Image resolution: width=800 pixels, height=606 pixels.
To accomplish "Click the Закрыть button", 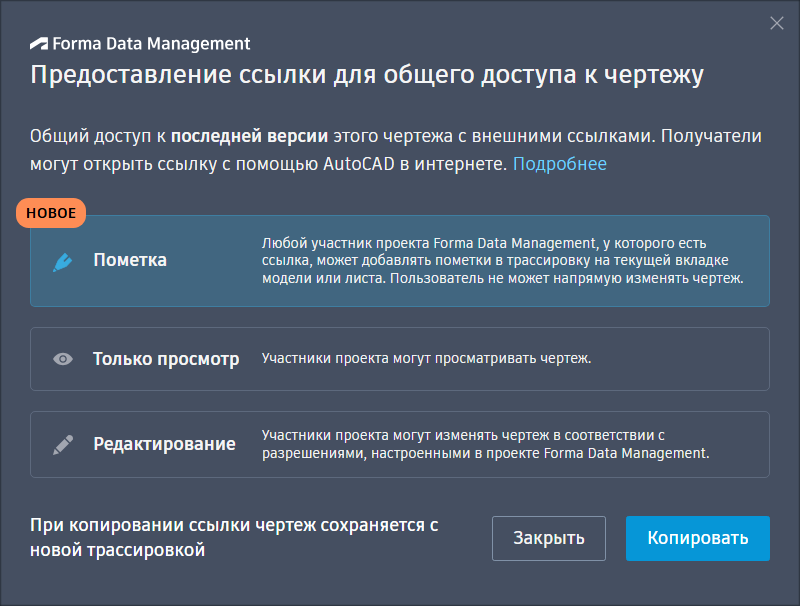I will click(548, 538).
